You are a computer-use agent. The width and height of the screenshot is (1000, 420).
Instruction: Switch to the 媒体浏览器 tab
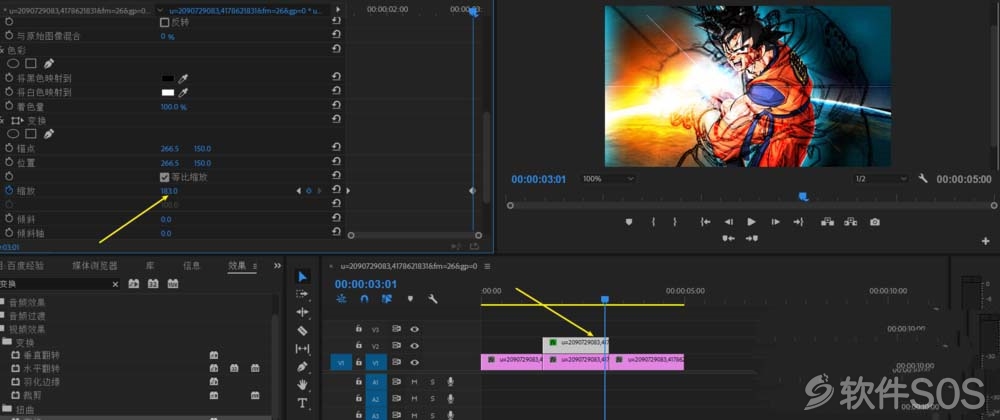click(x=95, y=266)
